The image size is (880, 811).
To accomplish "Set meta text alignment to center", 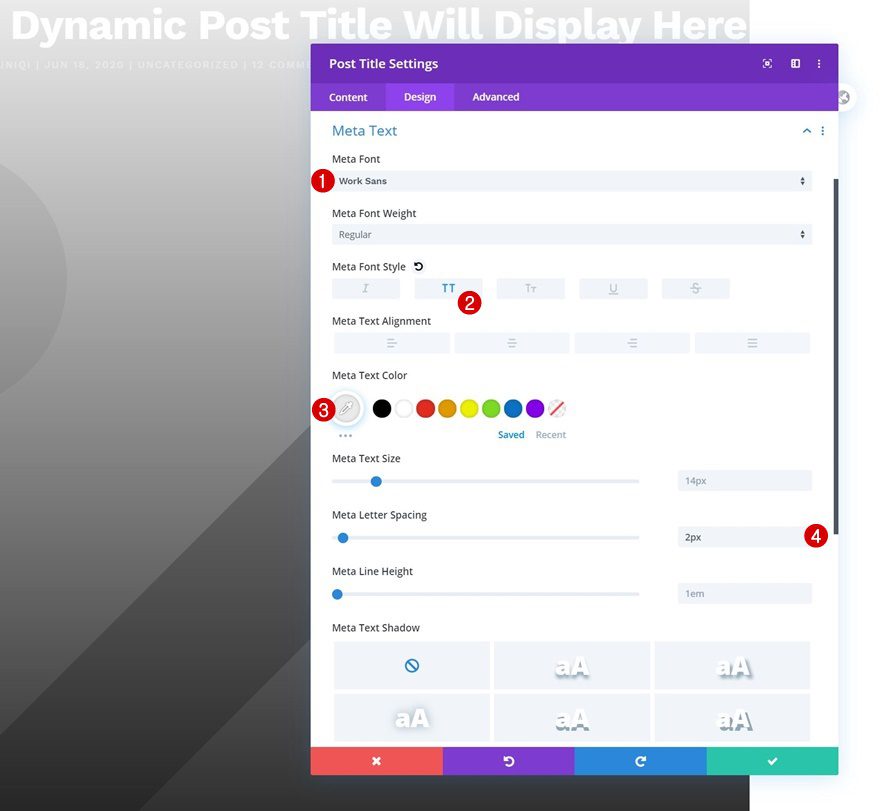I will [512, 342].
